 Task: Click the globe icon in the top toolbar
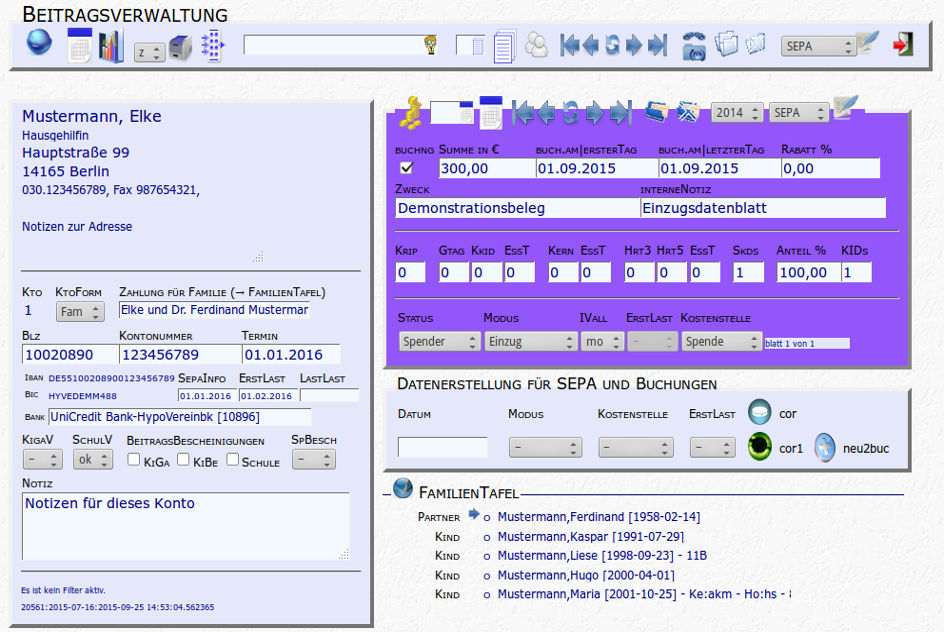tap(39, 44)
